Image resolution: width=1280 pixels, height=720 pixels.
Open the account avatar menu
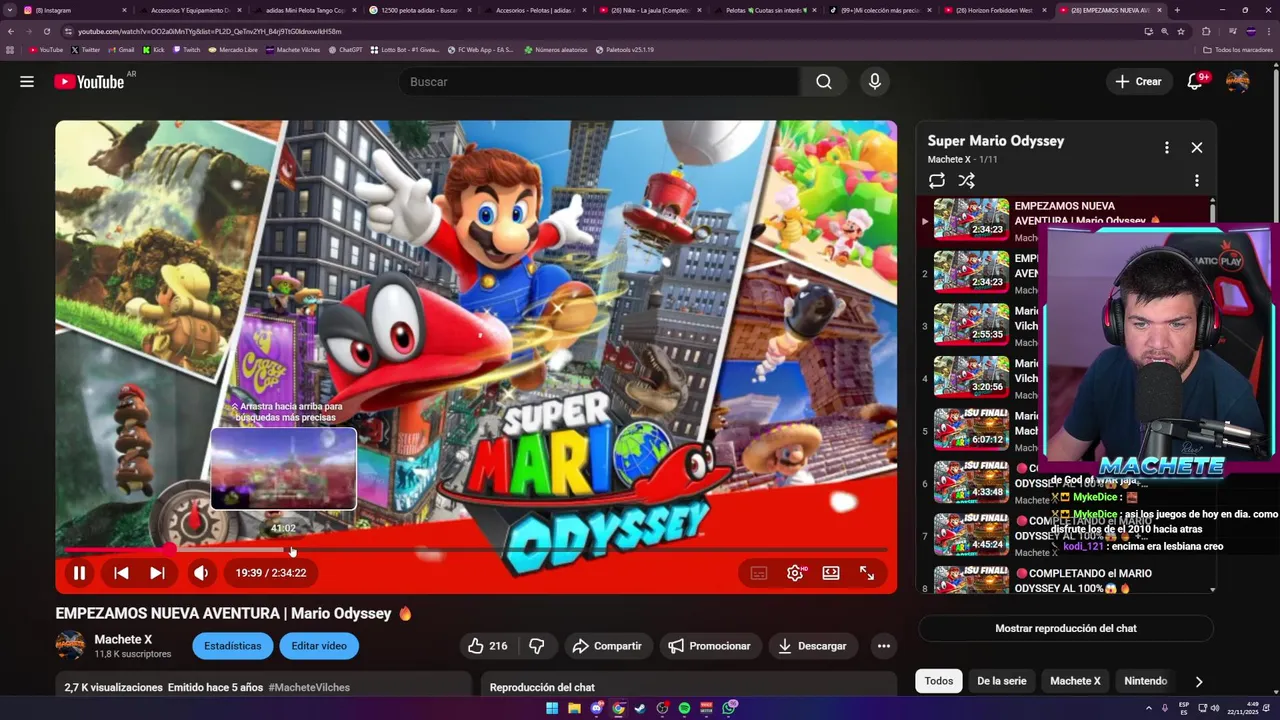coord(1238,82)
